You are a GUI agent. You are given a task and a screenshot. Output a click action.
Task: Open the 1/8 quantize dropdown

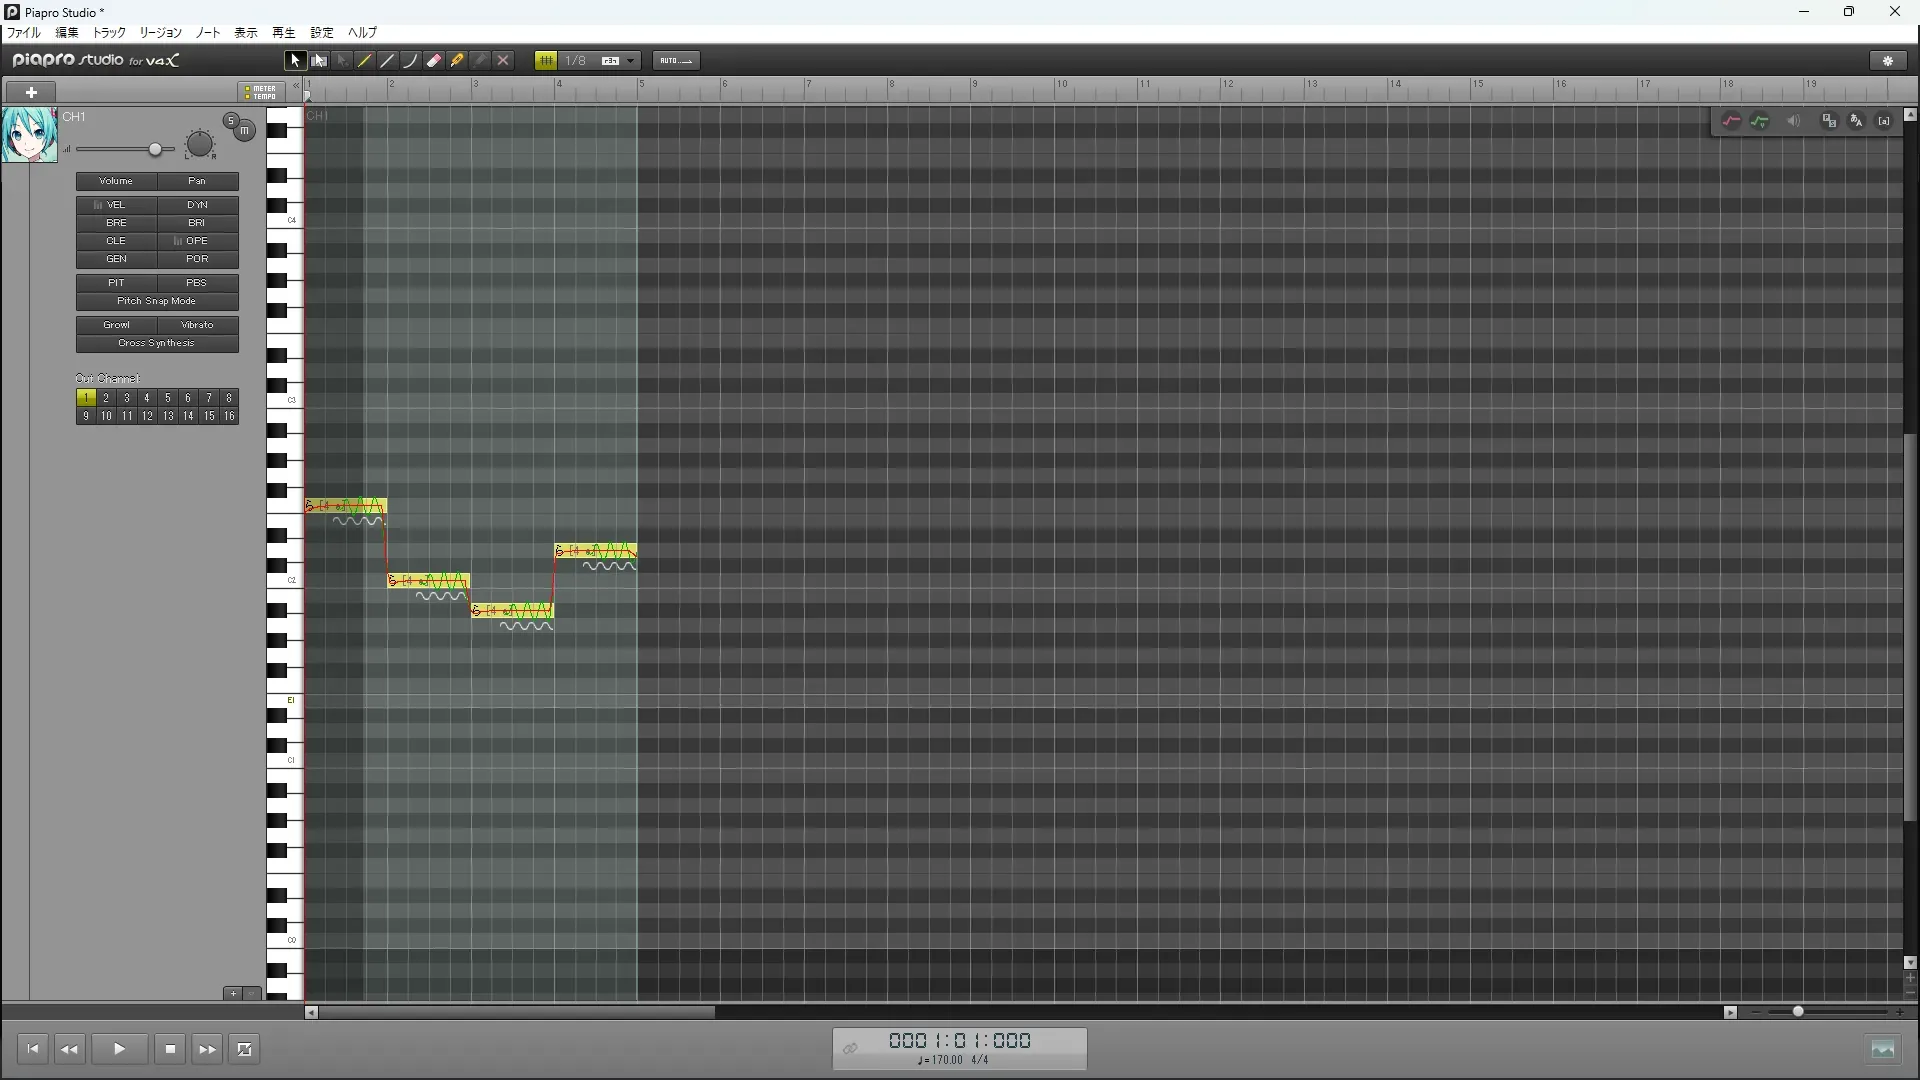[x=630, y=61]
